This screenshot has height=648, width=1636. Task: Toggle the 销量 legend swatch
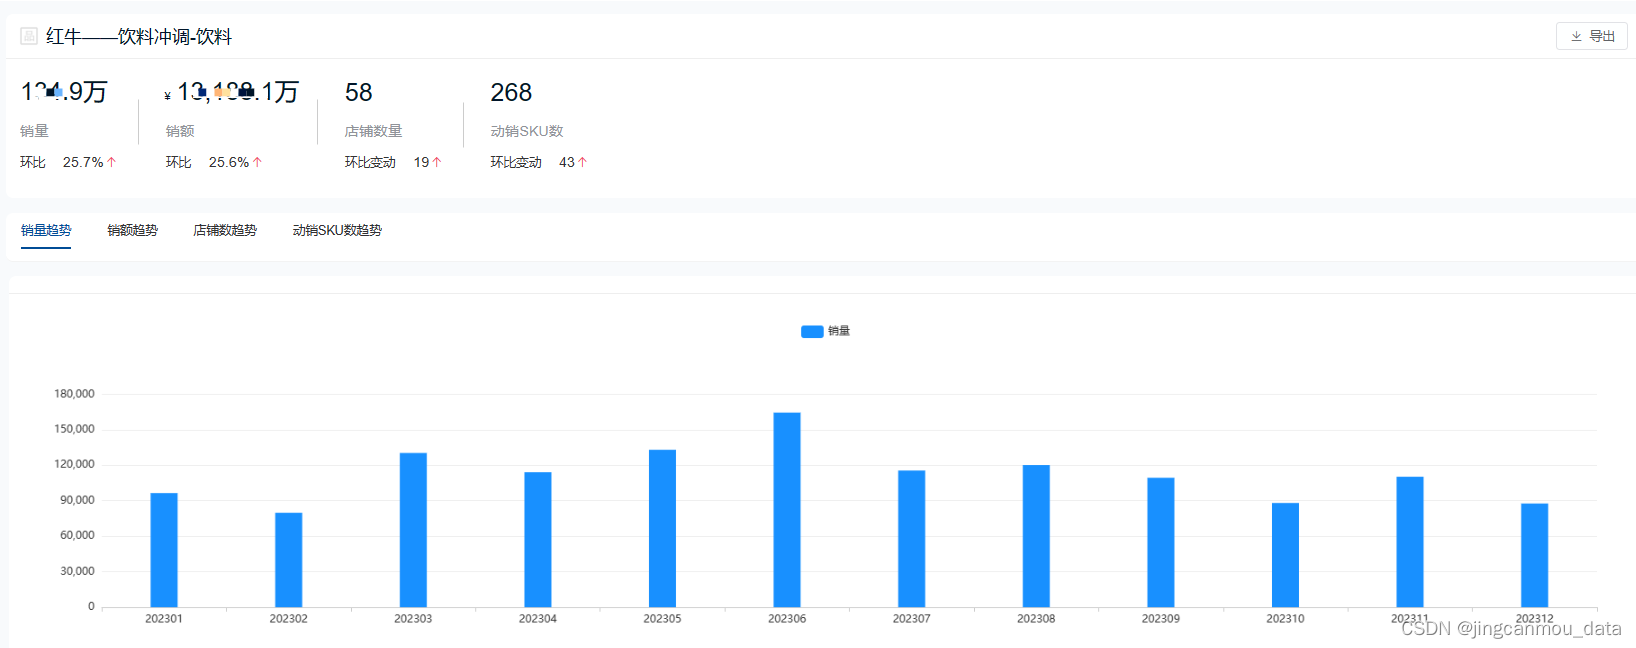coord(812,331)
